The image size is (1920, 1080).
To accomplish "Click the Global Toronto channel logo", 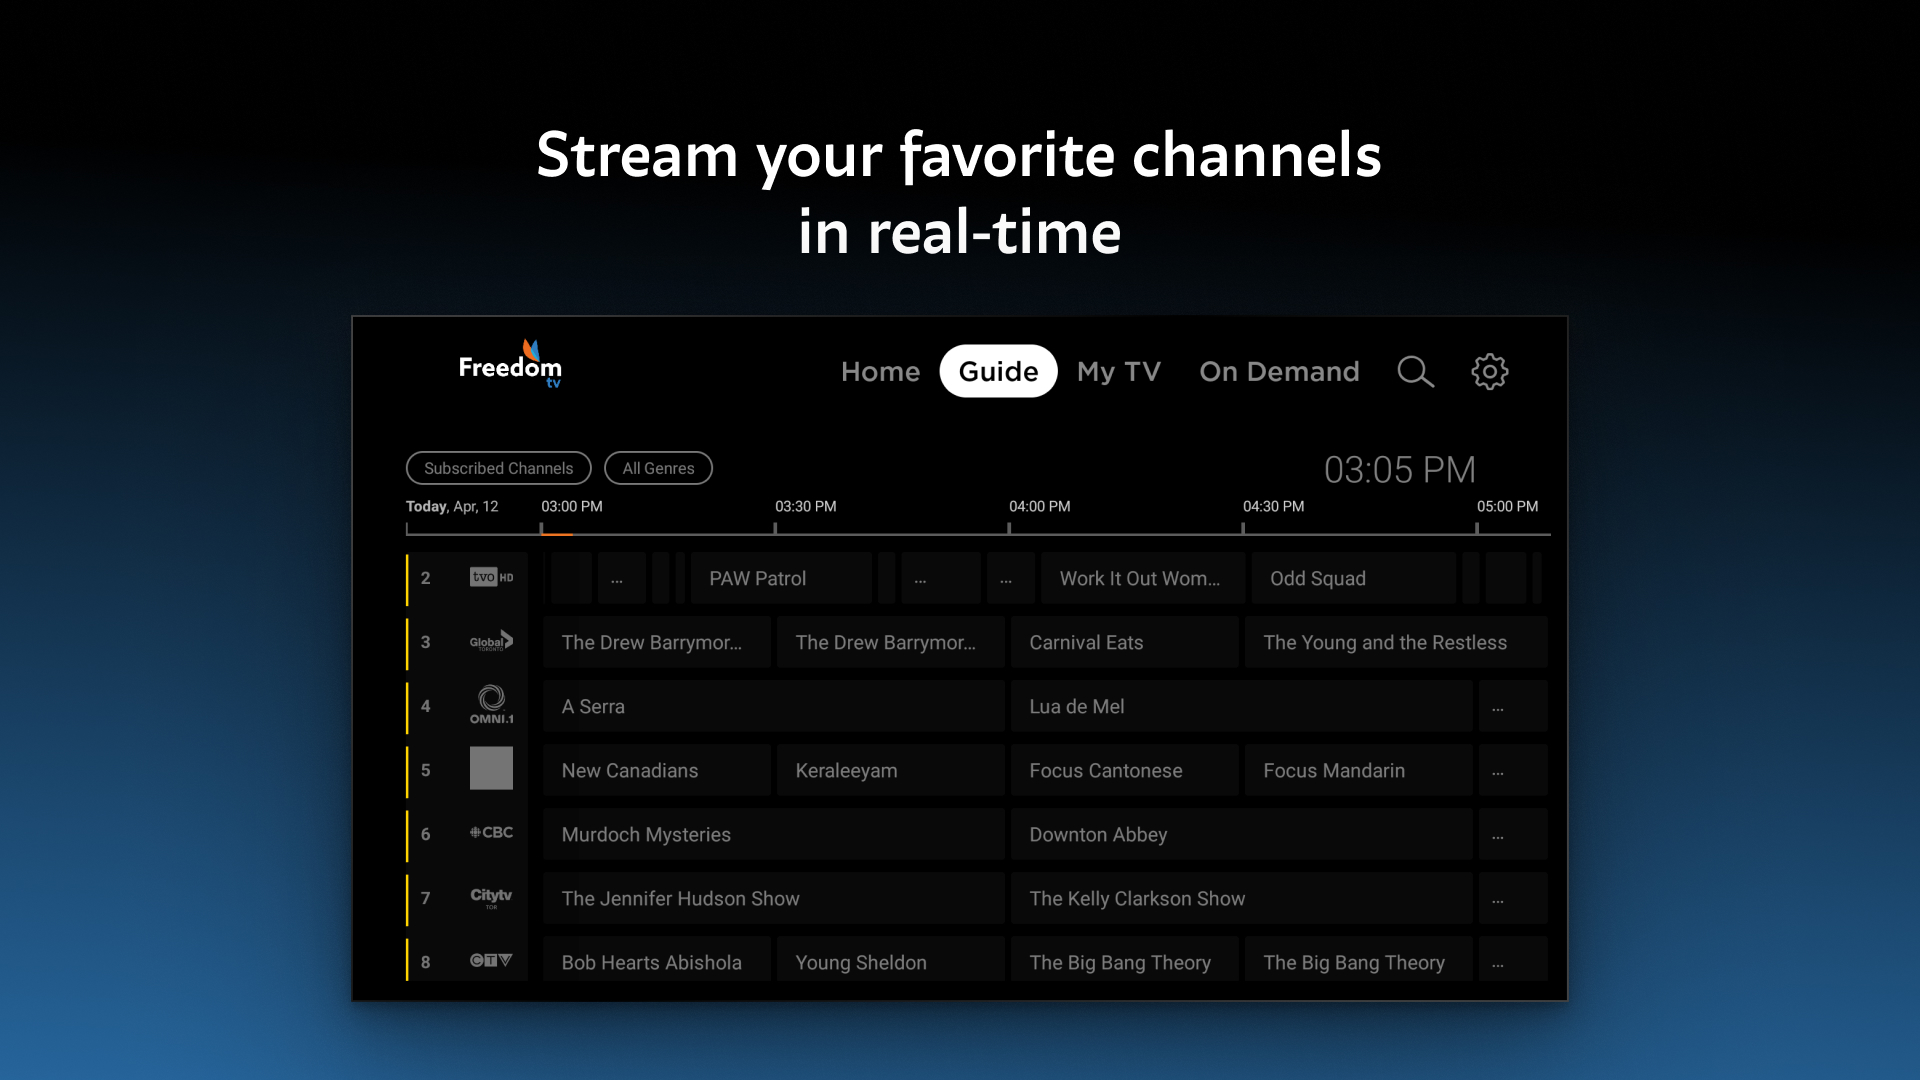I will (491, 642).
